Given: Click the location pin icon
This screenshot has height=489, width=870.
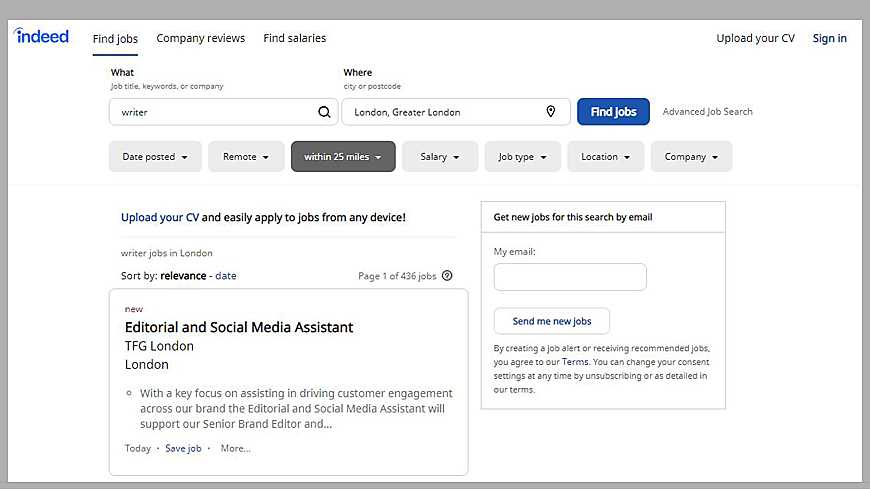Looking at the screenshot, I should [x=550, y=112].
